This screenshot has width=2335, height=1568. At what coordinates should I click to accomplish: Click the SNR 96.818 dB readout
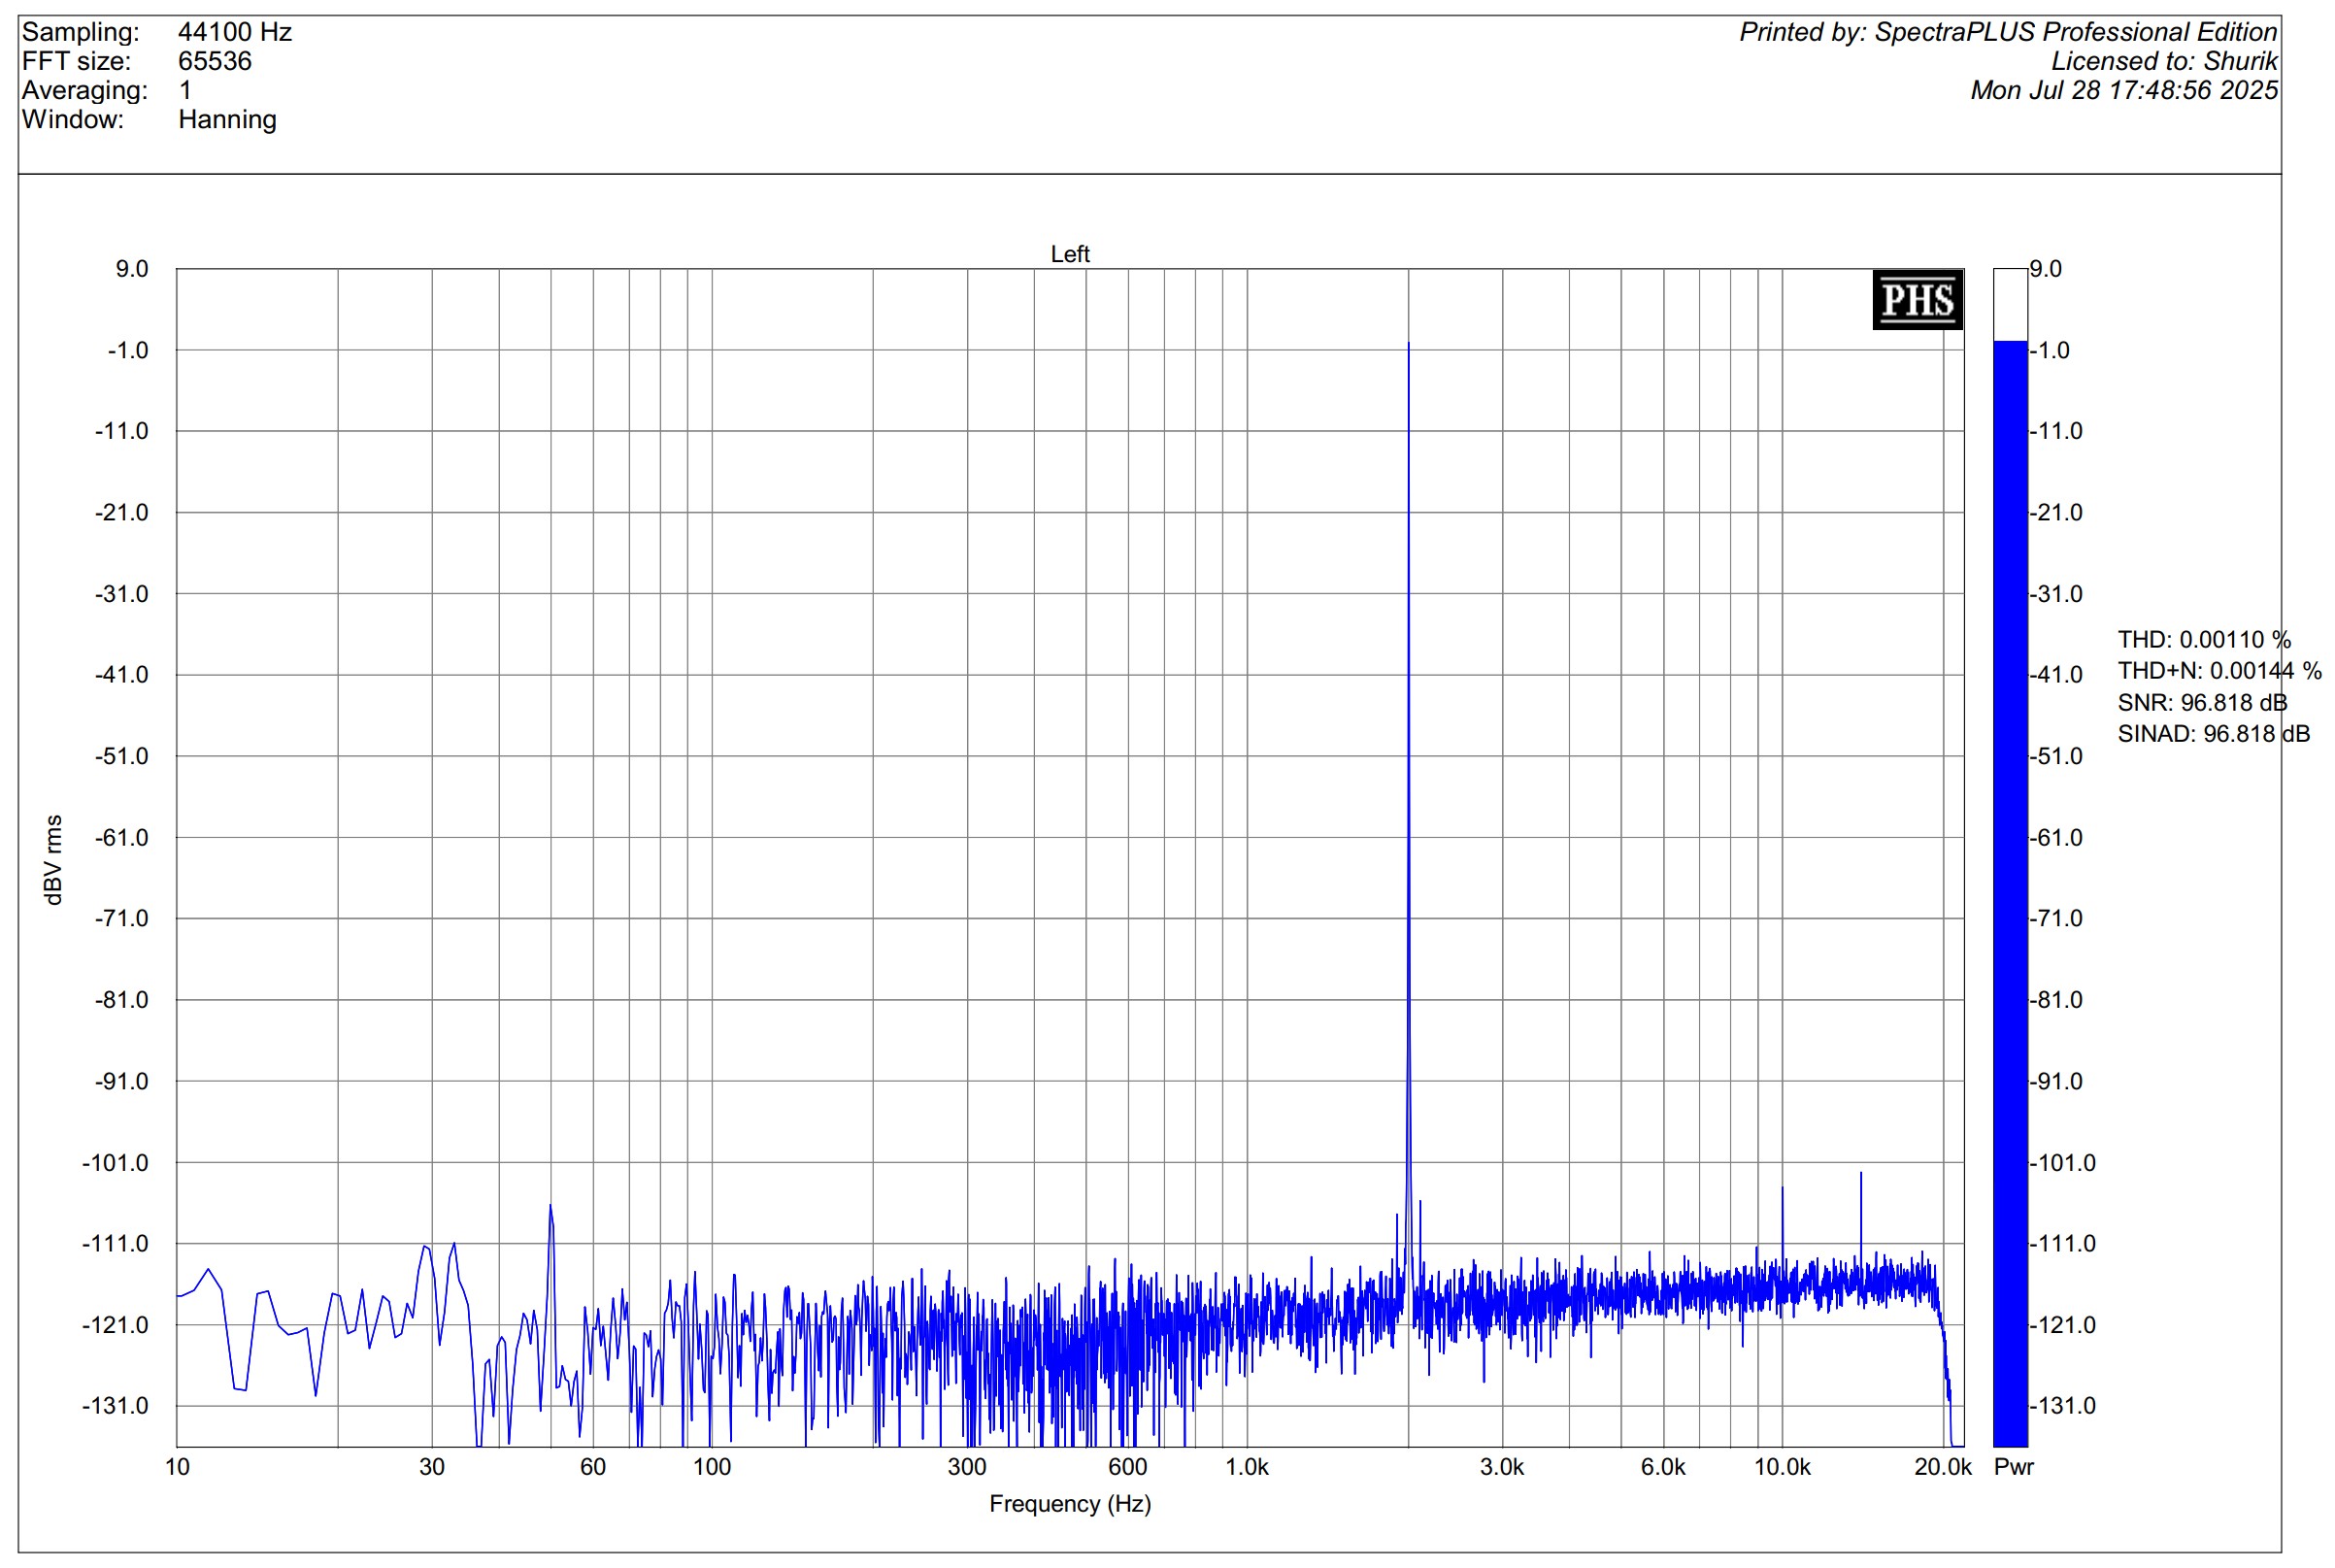tap(2201, 703)
